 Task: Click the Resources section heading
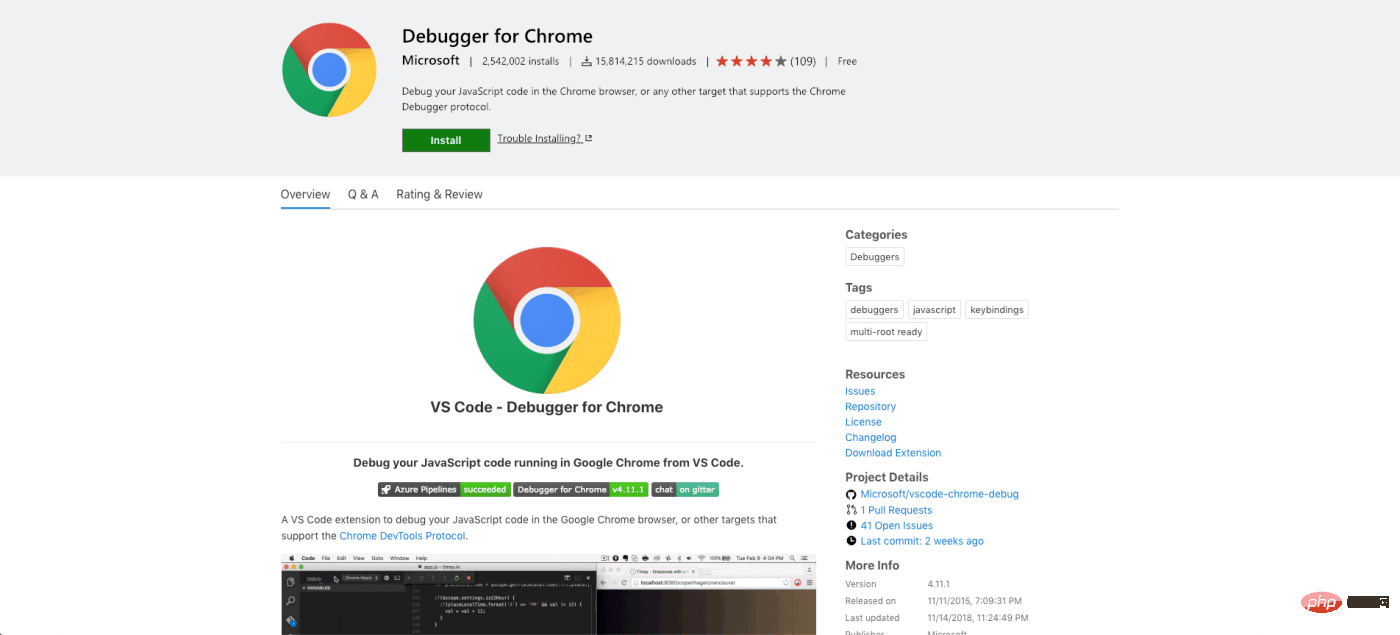point(875,374)
